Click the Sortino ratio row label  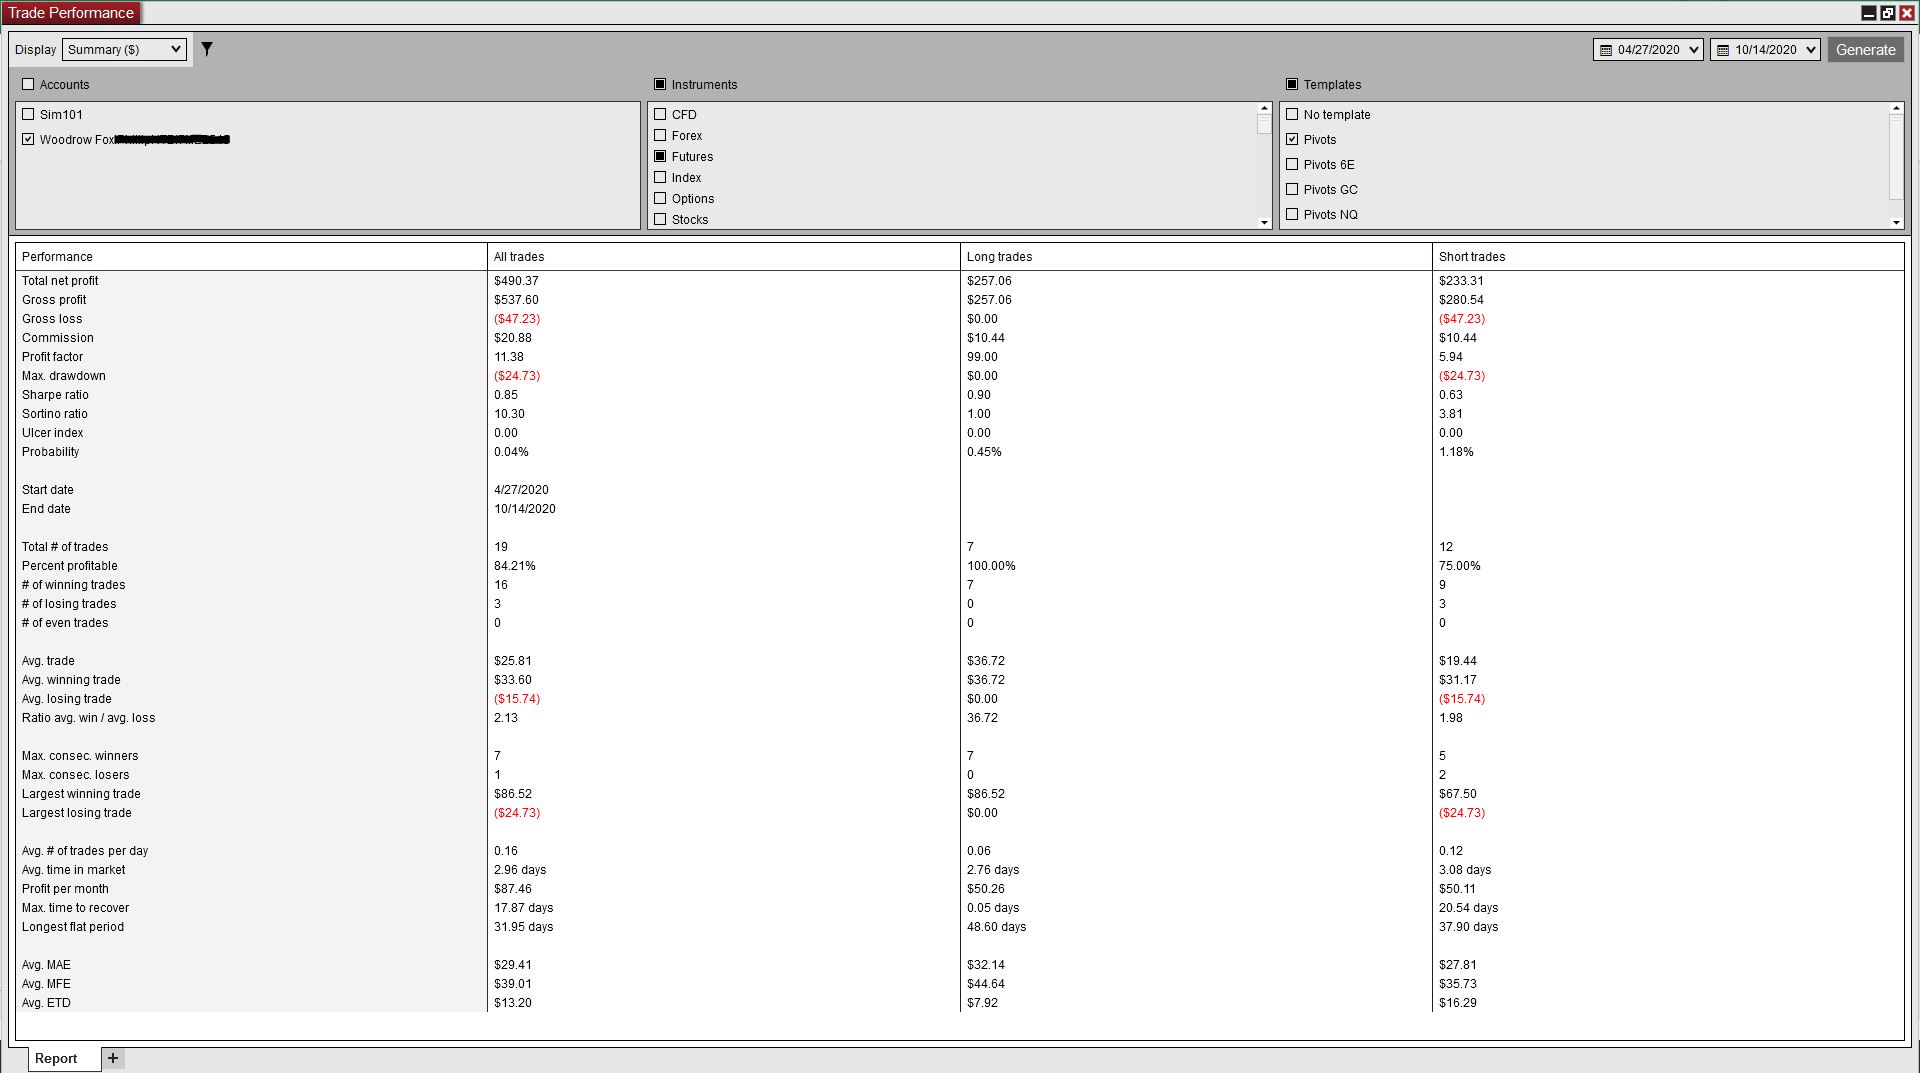coord(55,414)
